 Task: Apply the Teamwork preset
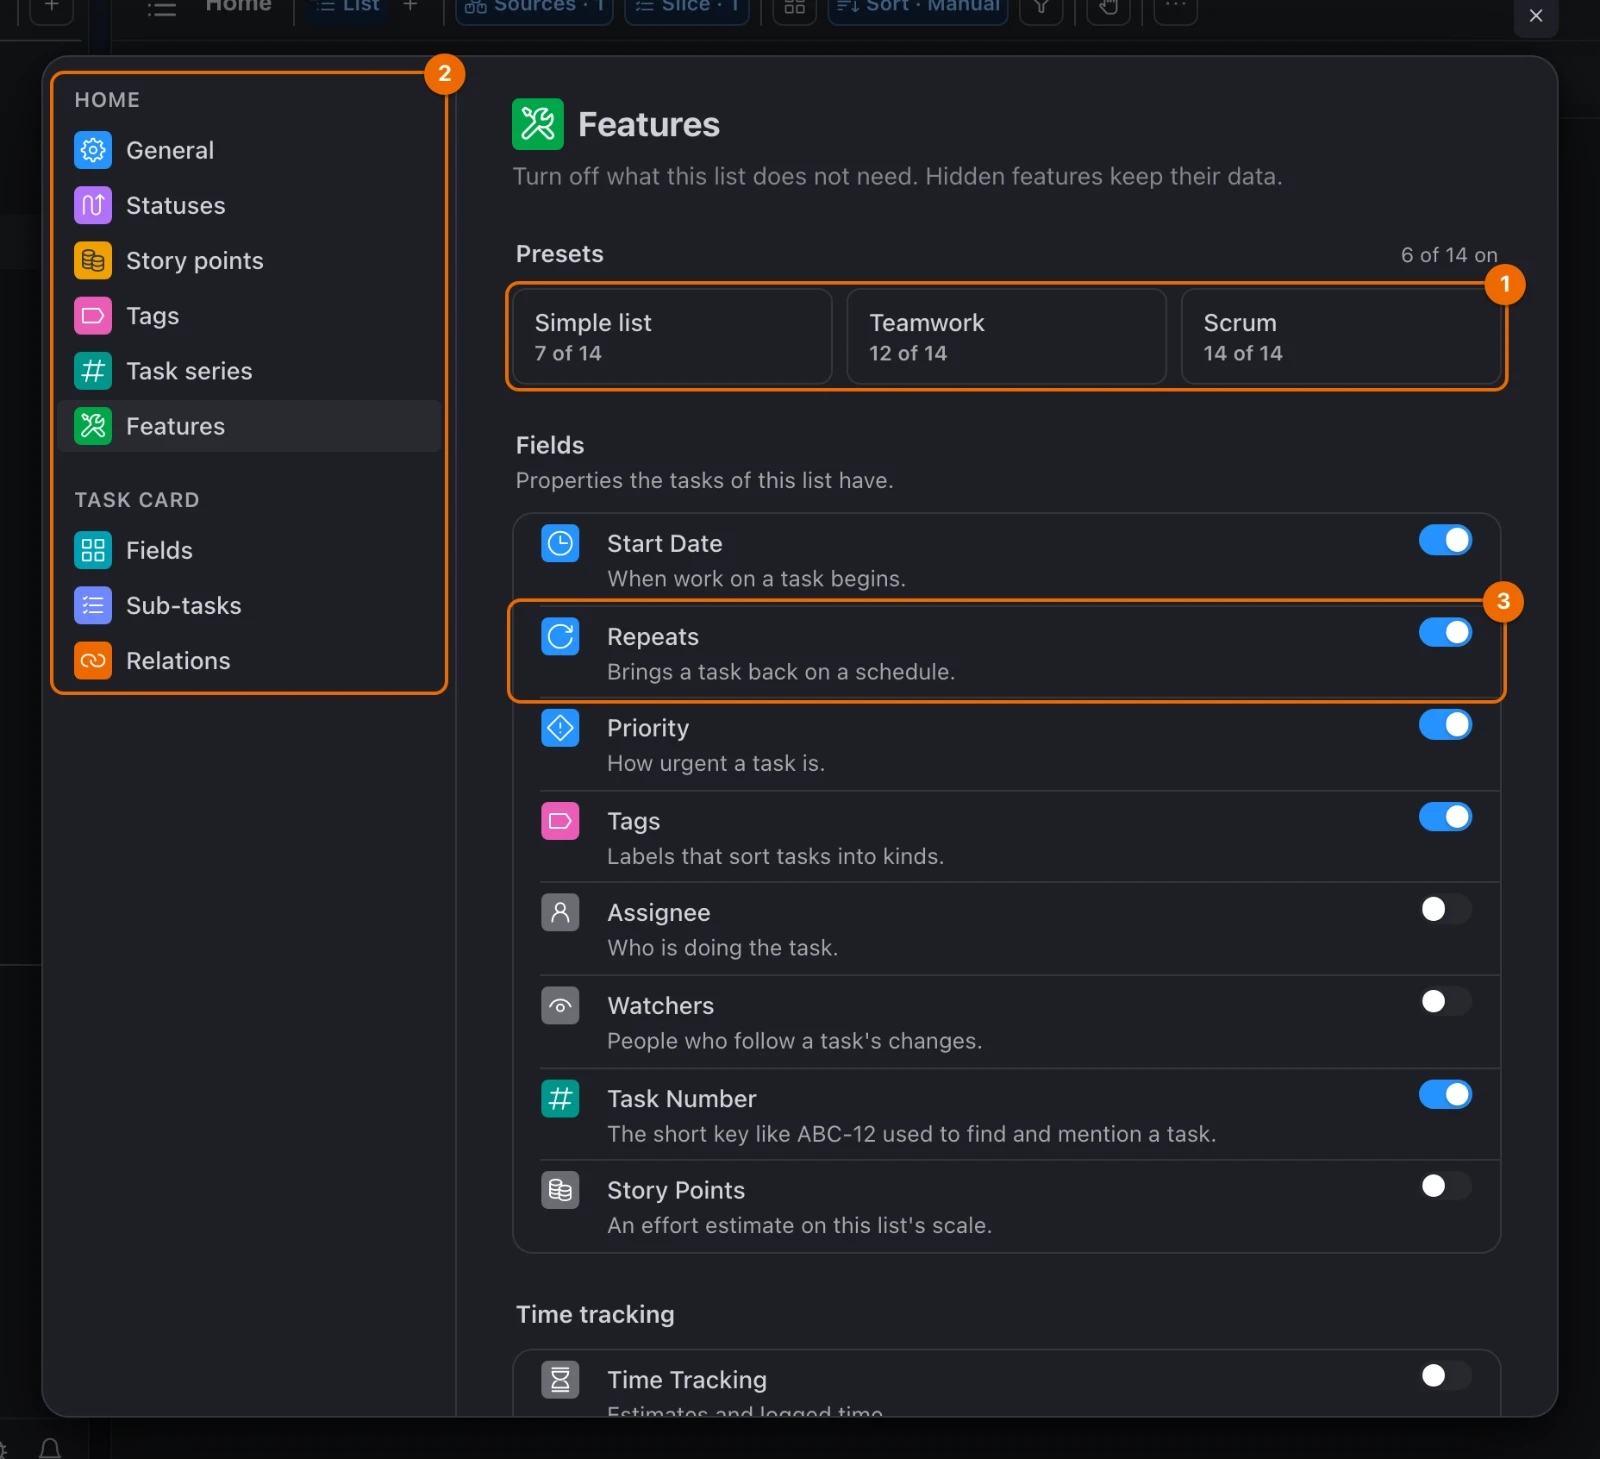(x=1006, y=337)
